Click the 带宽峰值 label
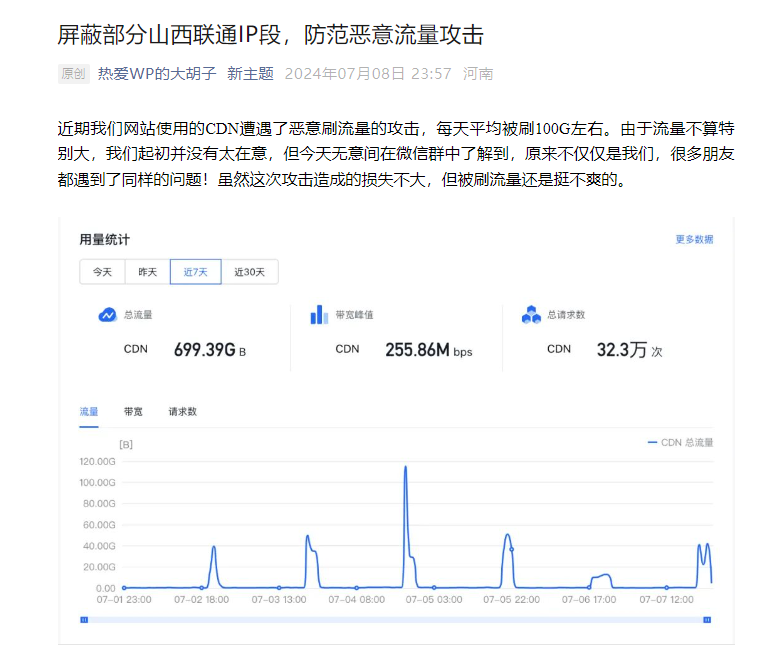The height and width of the screenshot is (660, 784). (354, 315)
